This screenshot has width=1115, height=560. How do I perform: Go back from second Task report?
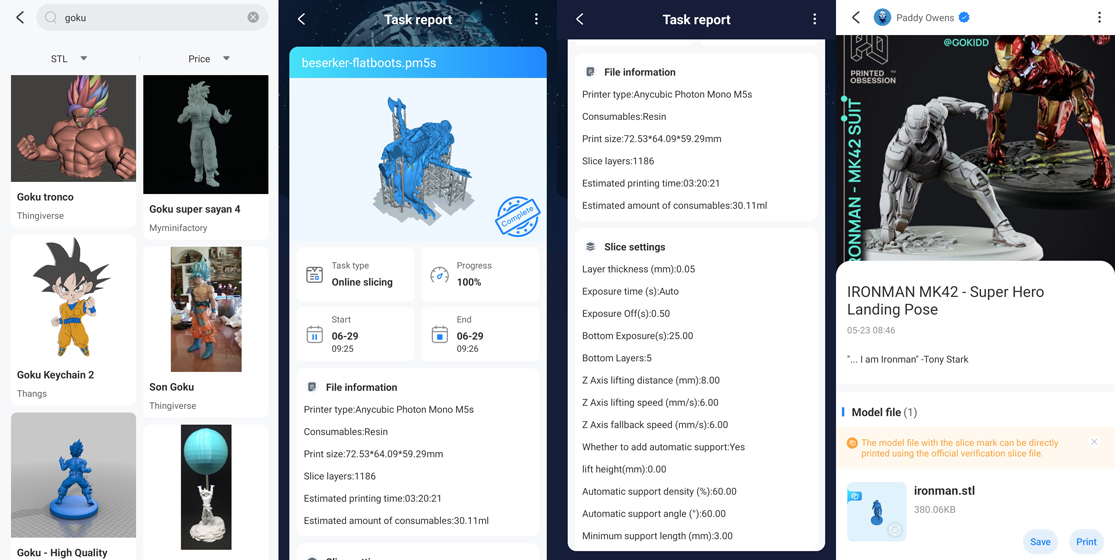point(580,19)
